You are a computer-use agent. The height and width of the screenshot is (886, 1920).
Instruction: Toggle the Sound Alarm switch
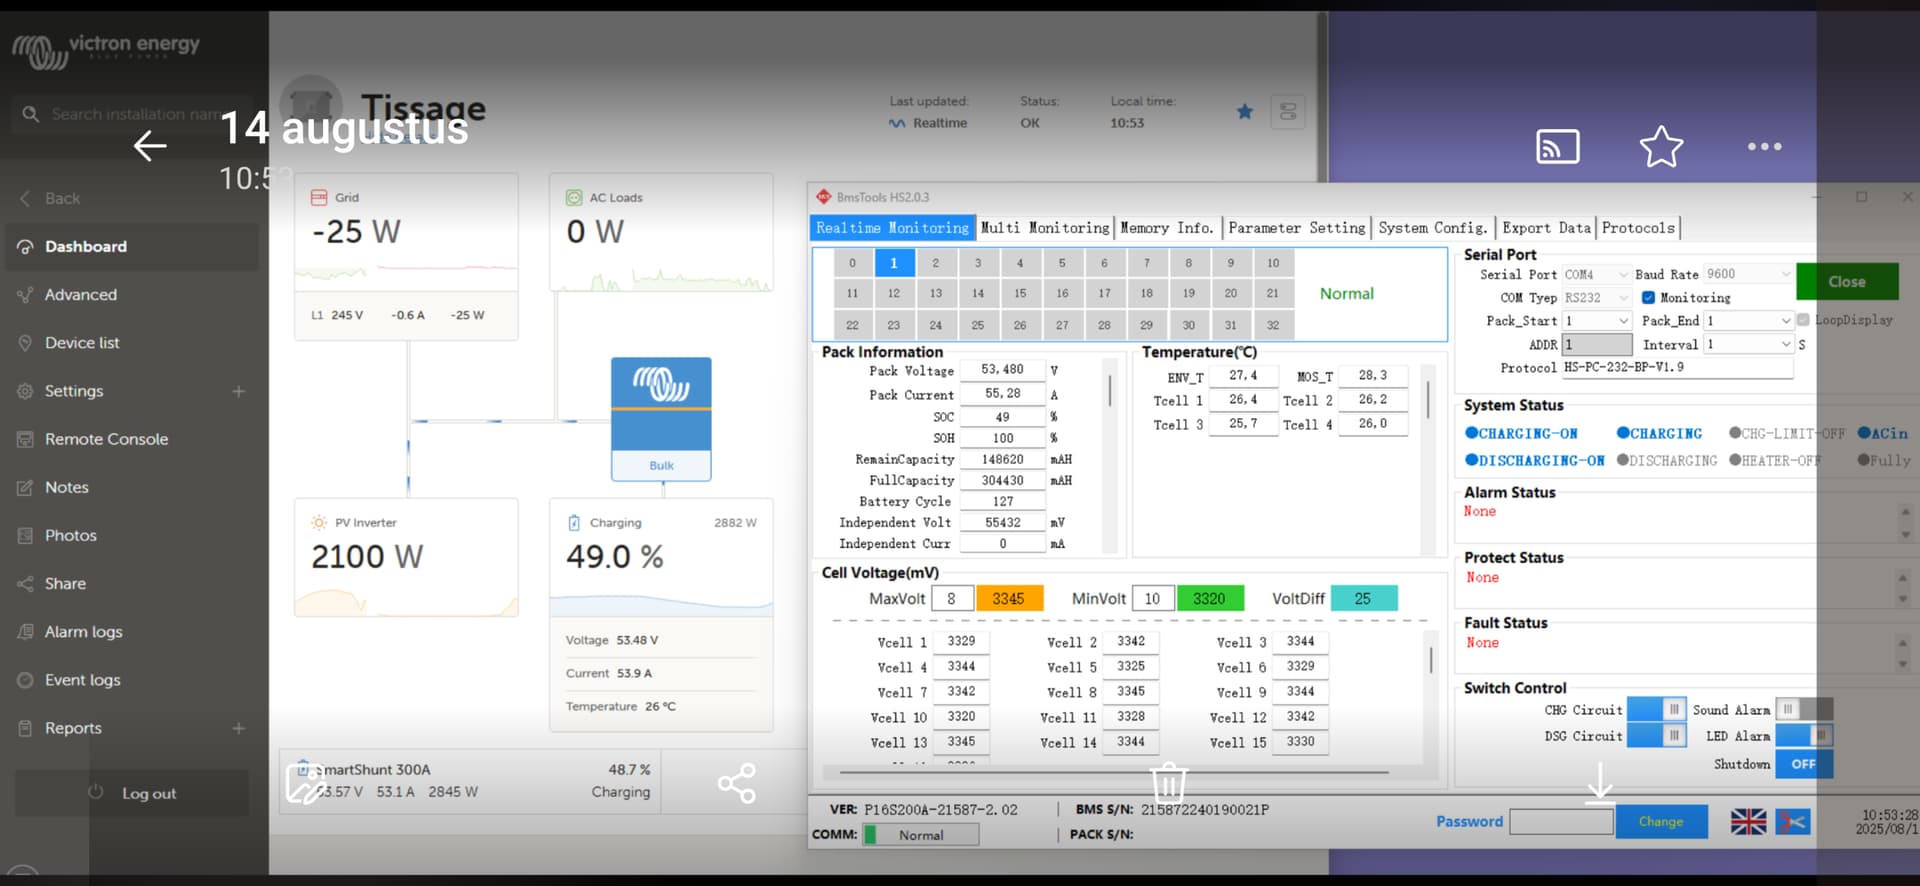click(1804, 709)
